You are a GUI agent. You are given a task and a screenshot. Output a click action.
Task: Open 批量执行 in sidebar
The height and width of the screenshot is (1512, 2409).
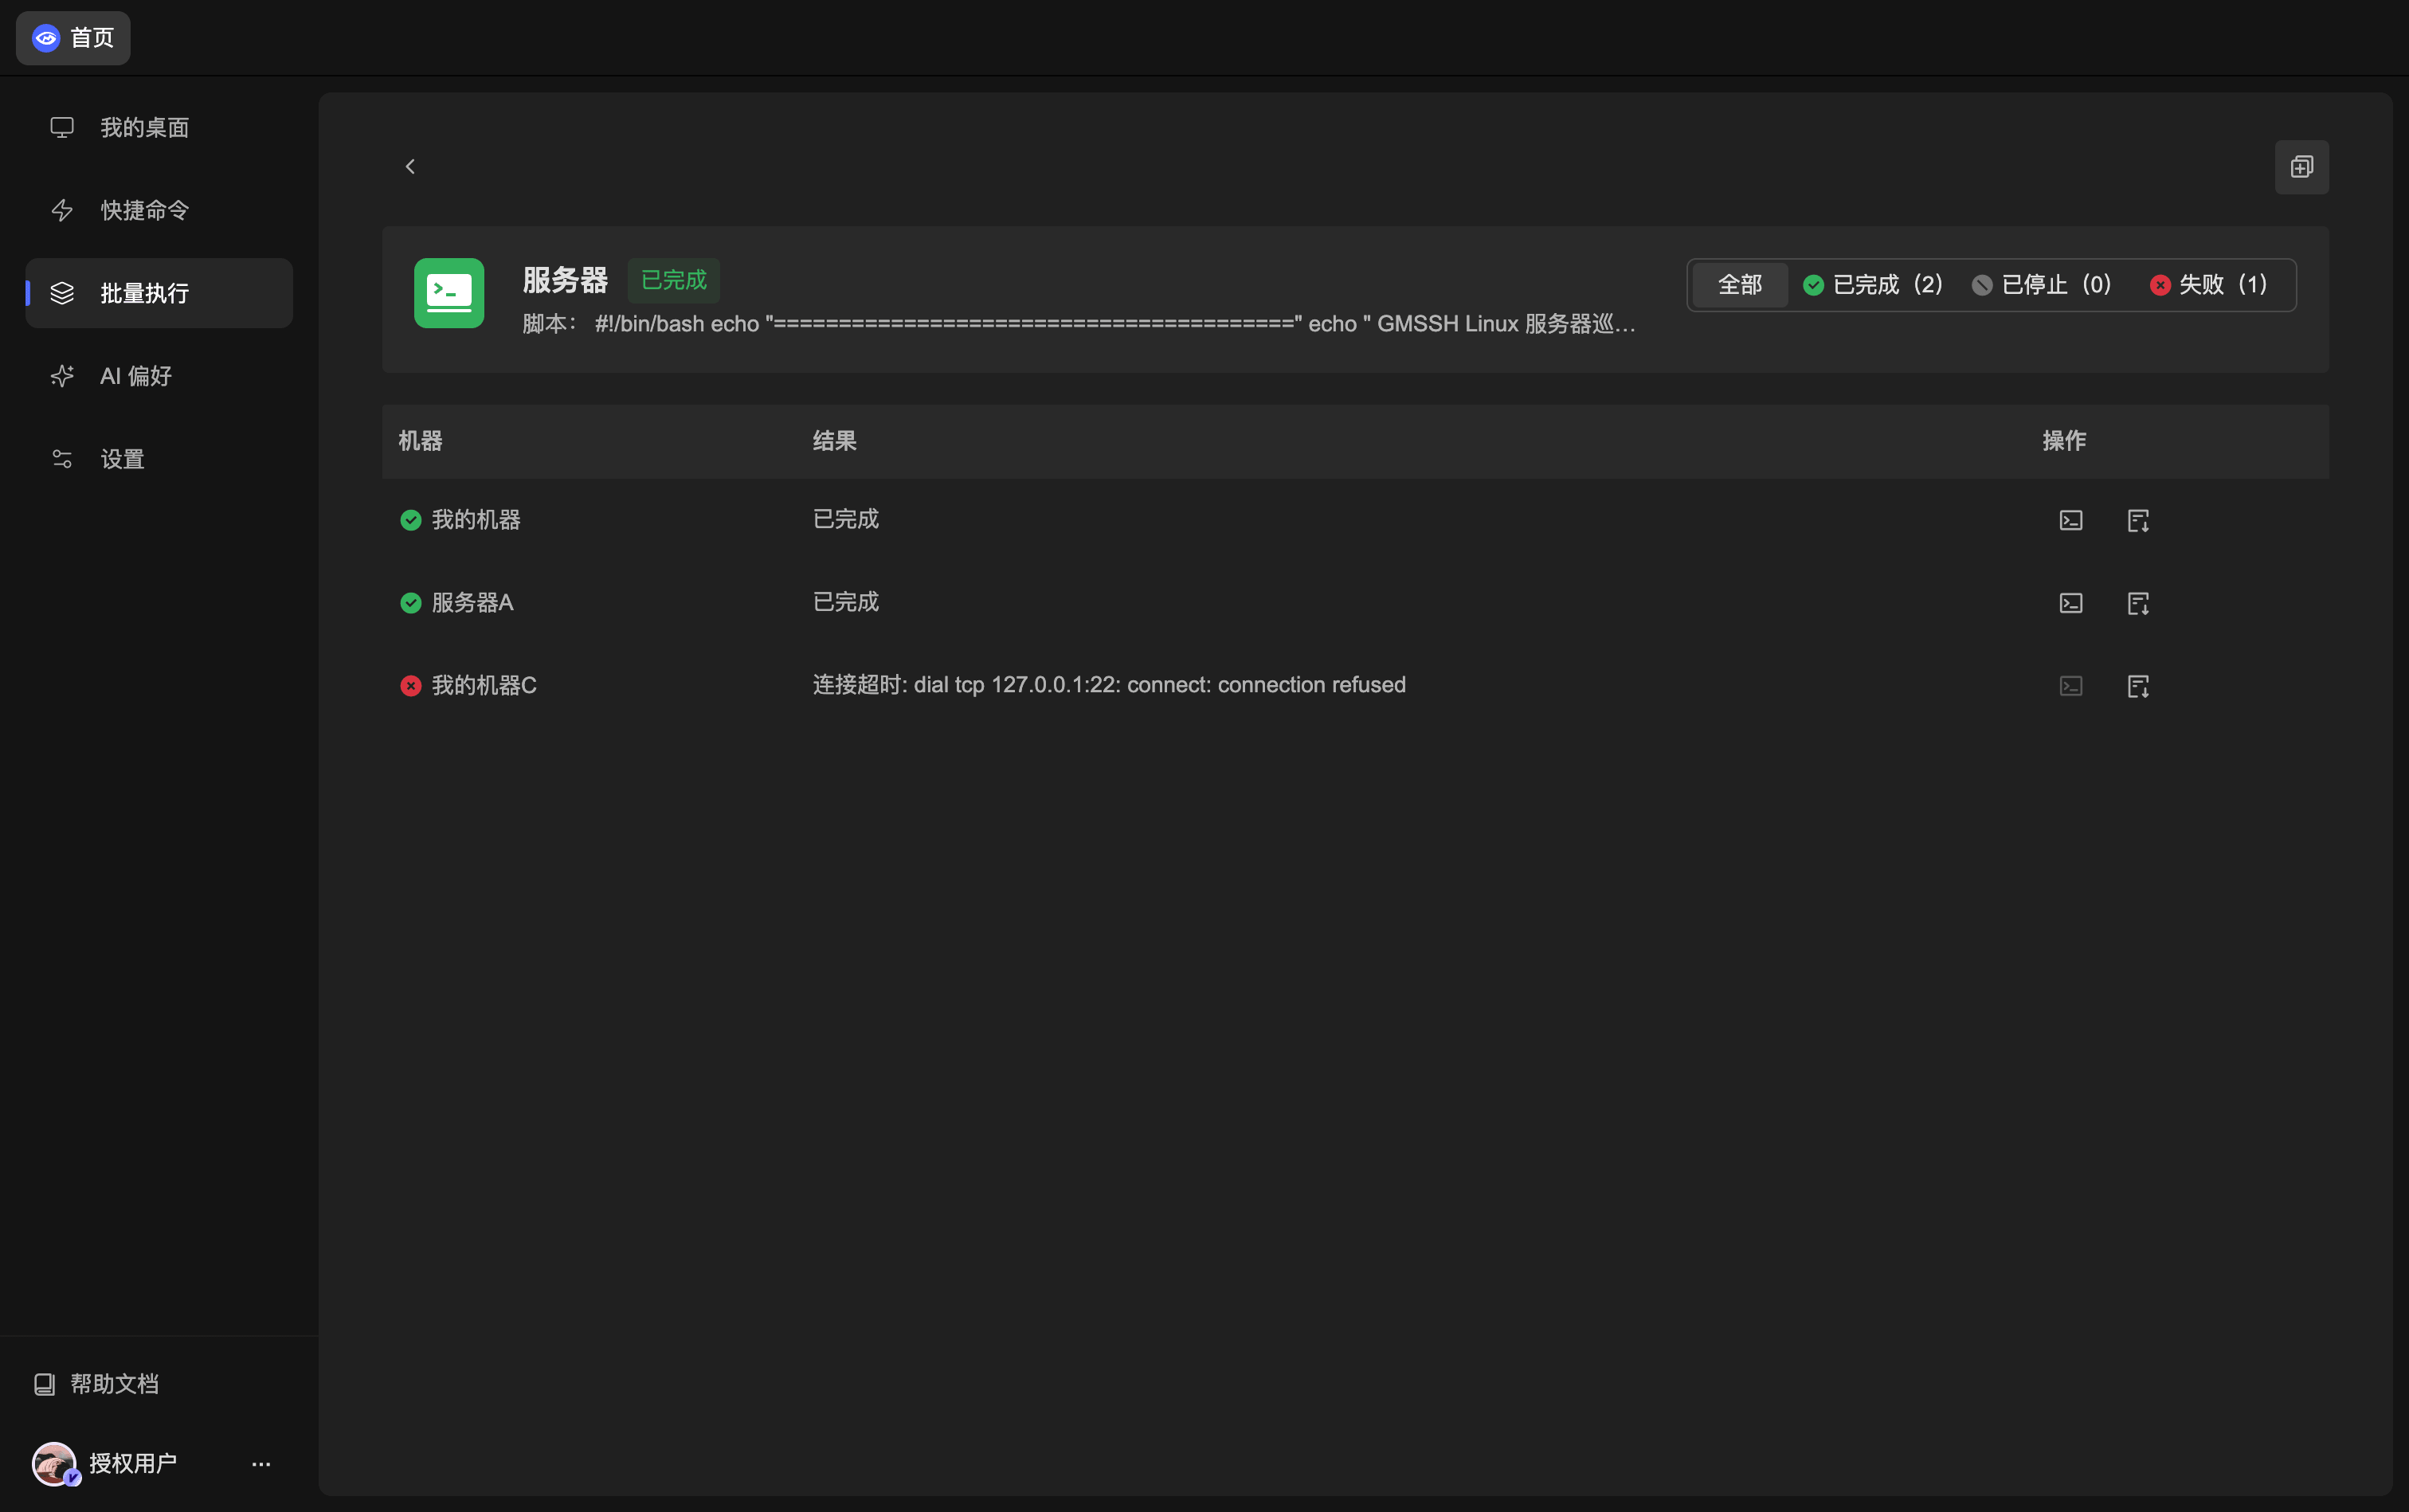[159, 293]
